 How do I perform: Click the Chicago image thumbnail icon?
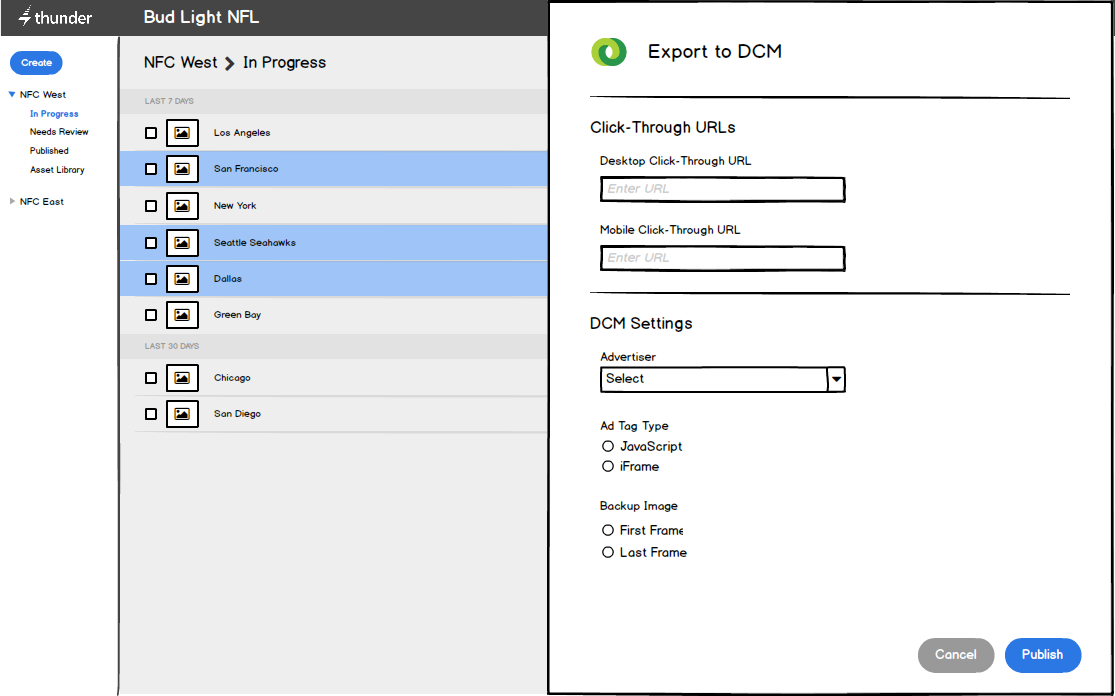pos(182,378)
